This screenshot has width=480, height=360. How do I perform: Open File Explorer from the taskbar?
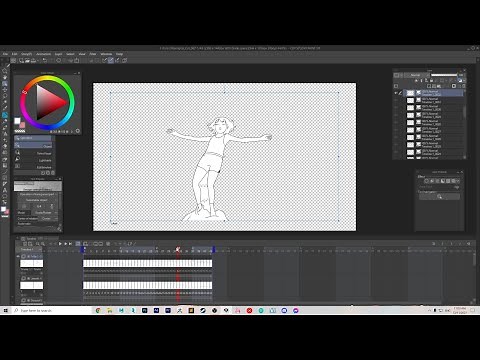(109, 310)
